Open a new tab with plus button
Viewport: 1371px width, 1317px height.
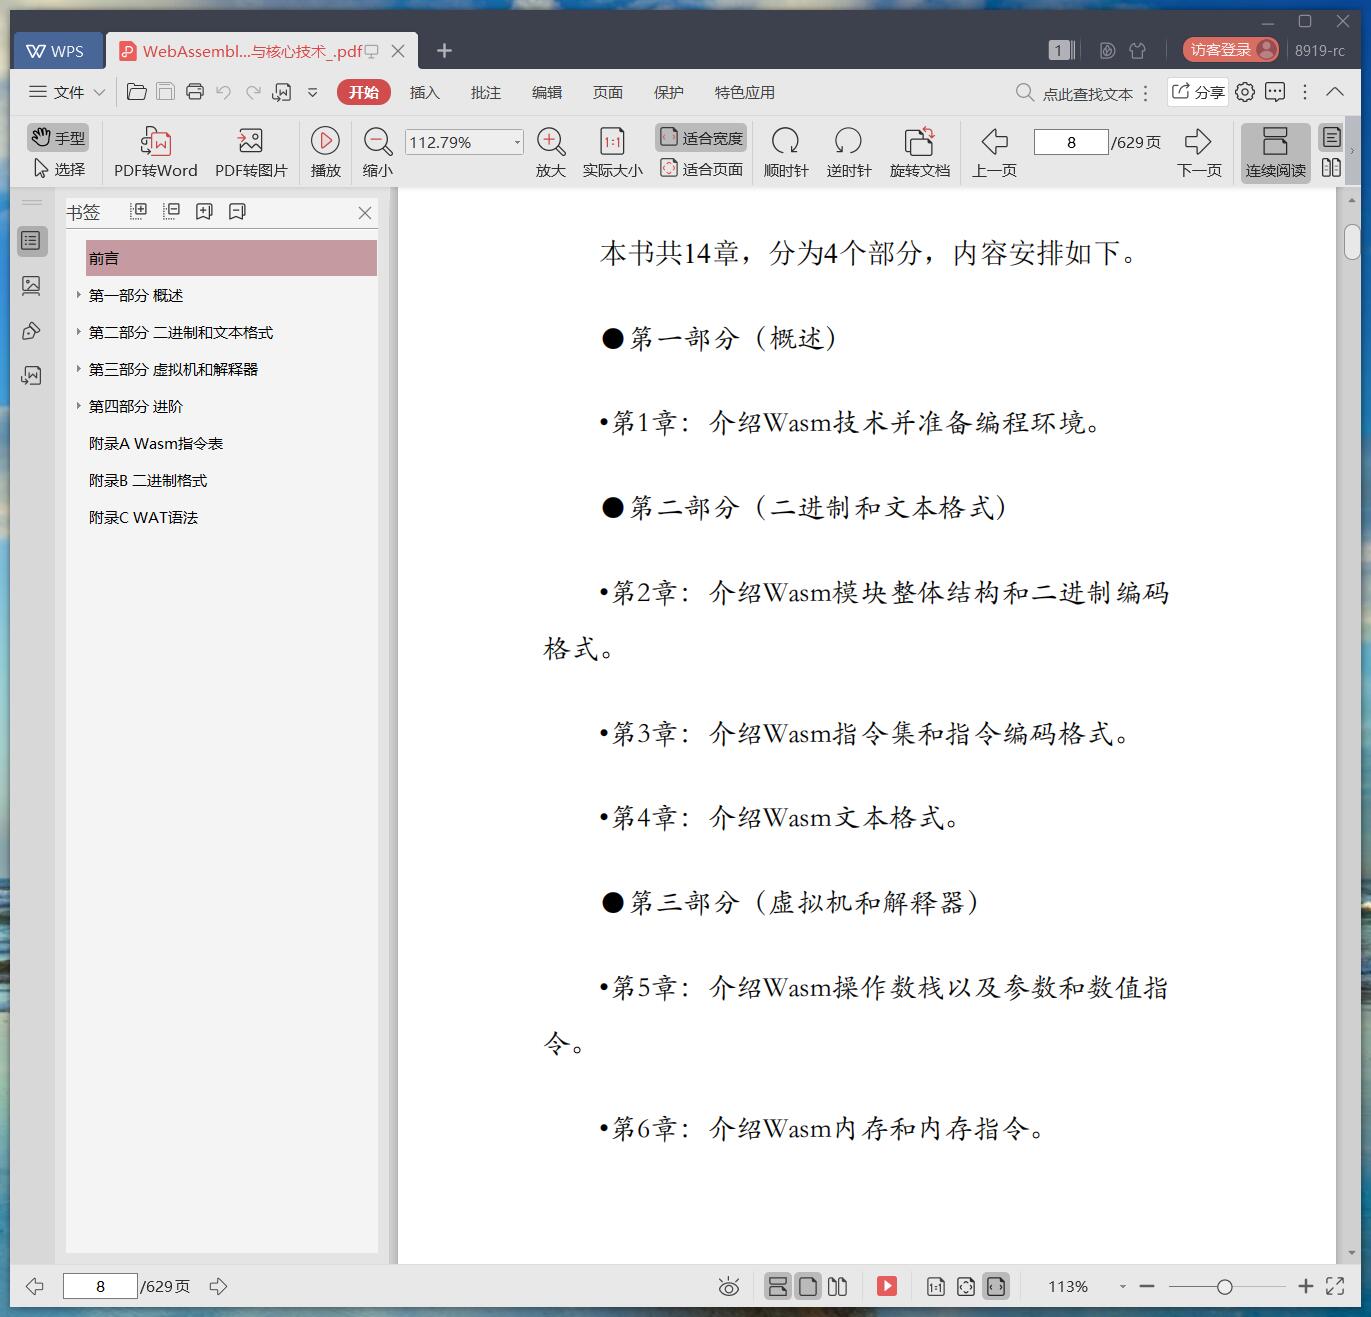[x=445, y=50]
